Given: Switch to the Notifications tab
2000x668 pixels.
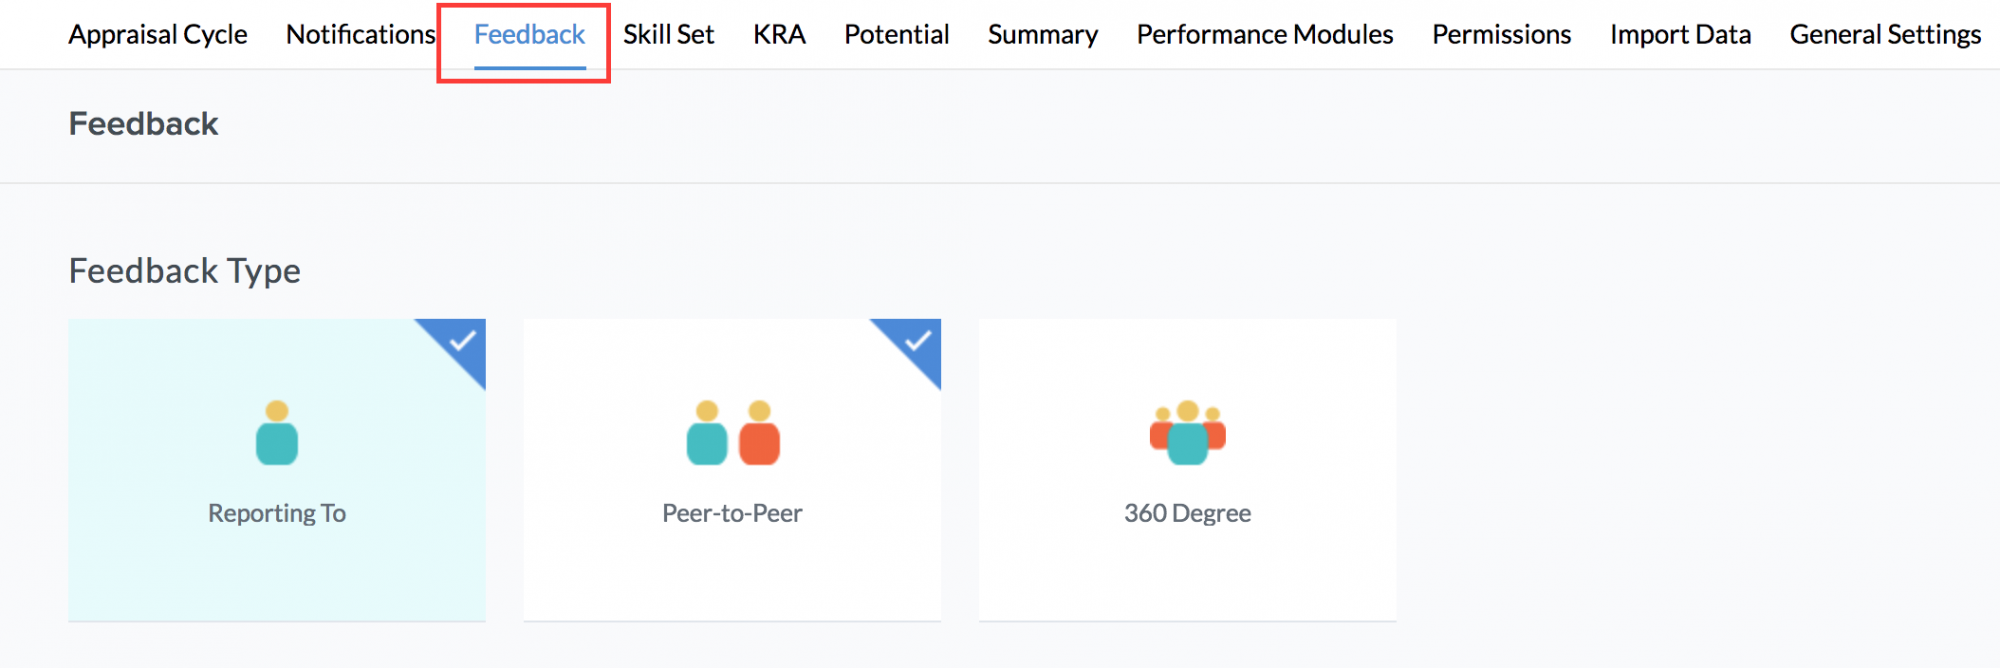Looking at the screenshot, I should coord(360,35).
